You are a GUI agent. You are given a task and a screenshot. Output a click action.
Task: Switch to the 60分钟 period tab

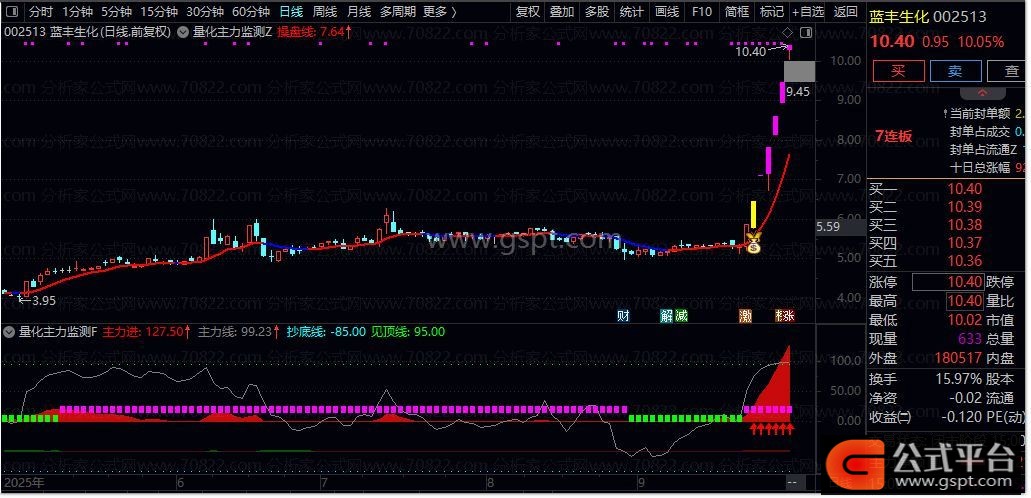[250, 12]
